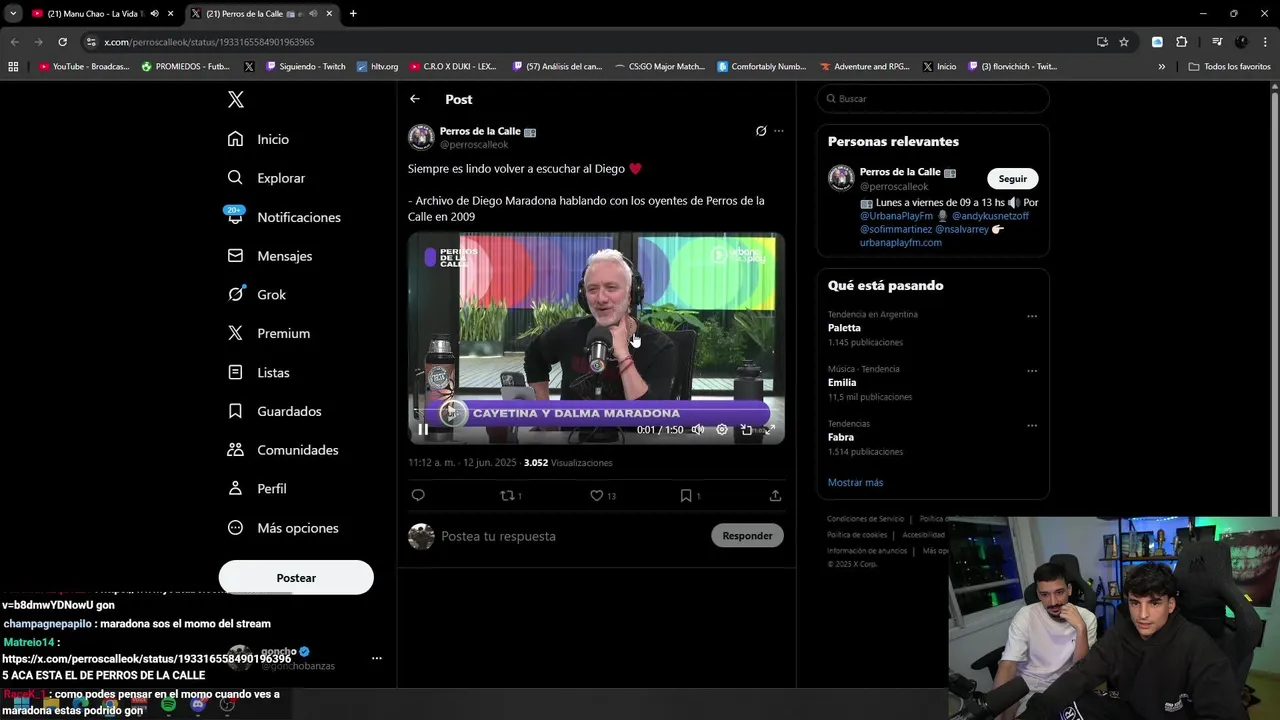Open Listas in the sidebar
1280x720 pixels.
point(258,372)
